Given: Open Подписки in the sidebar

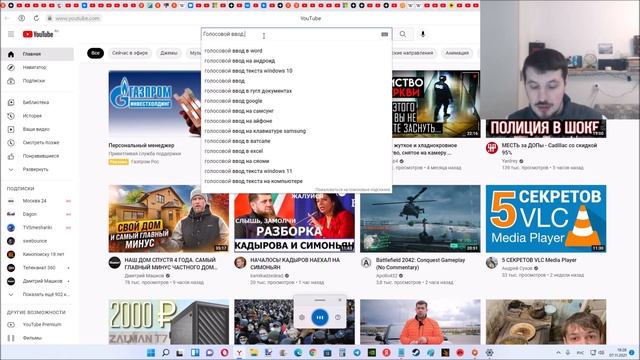Looking at the screenshot, I should tap(37, 81).
